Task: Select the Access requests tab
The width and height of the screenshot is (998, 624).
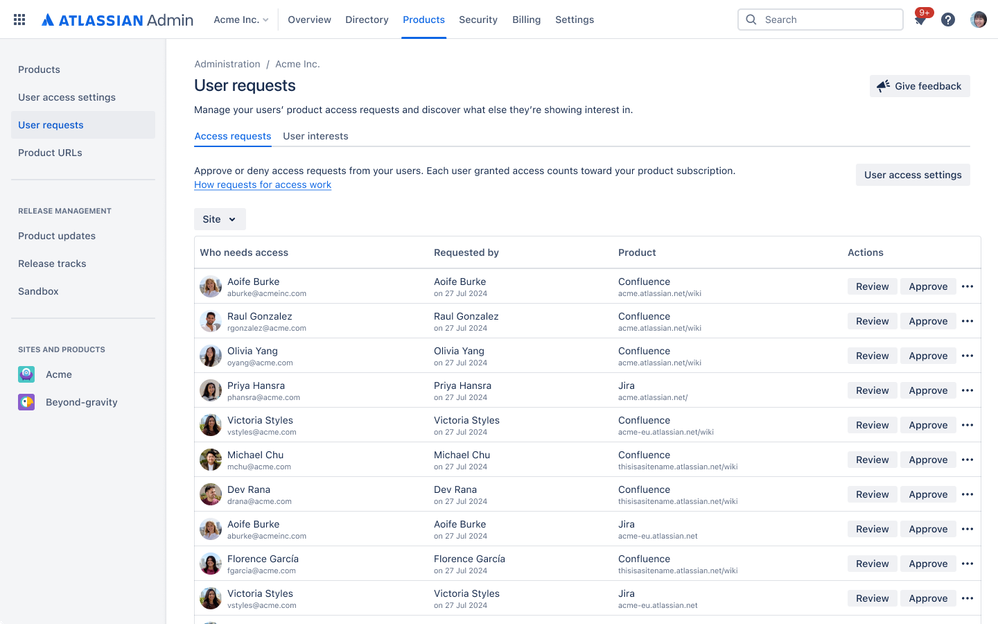Action: pos(232,136)
